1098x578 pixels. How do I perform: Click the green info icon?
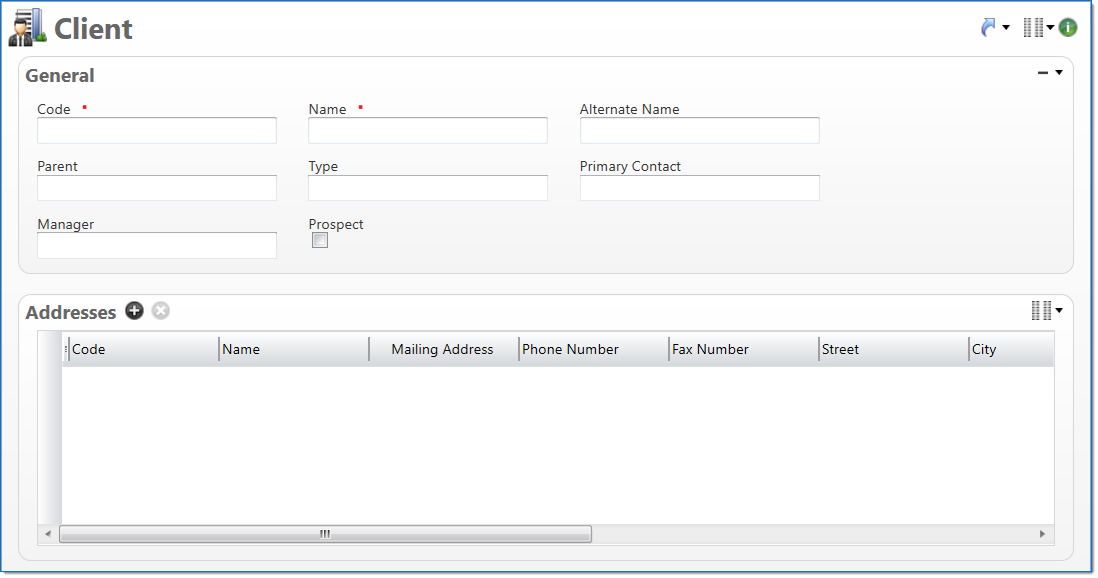click(x=1068, y=28)
